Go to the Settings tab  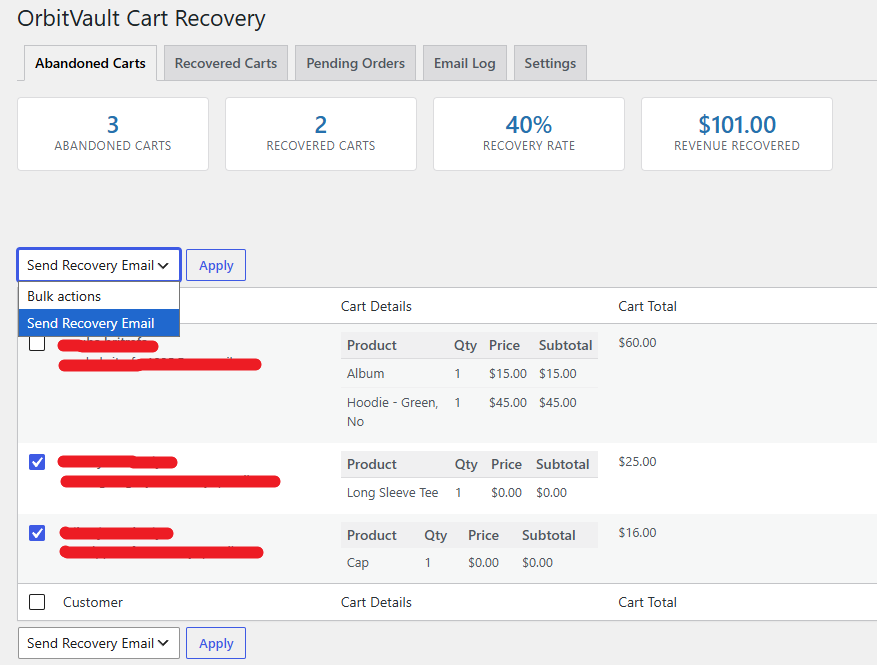pyautogui.click(x=550, y=63)
